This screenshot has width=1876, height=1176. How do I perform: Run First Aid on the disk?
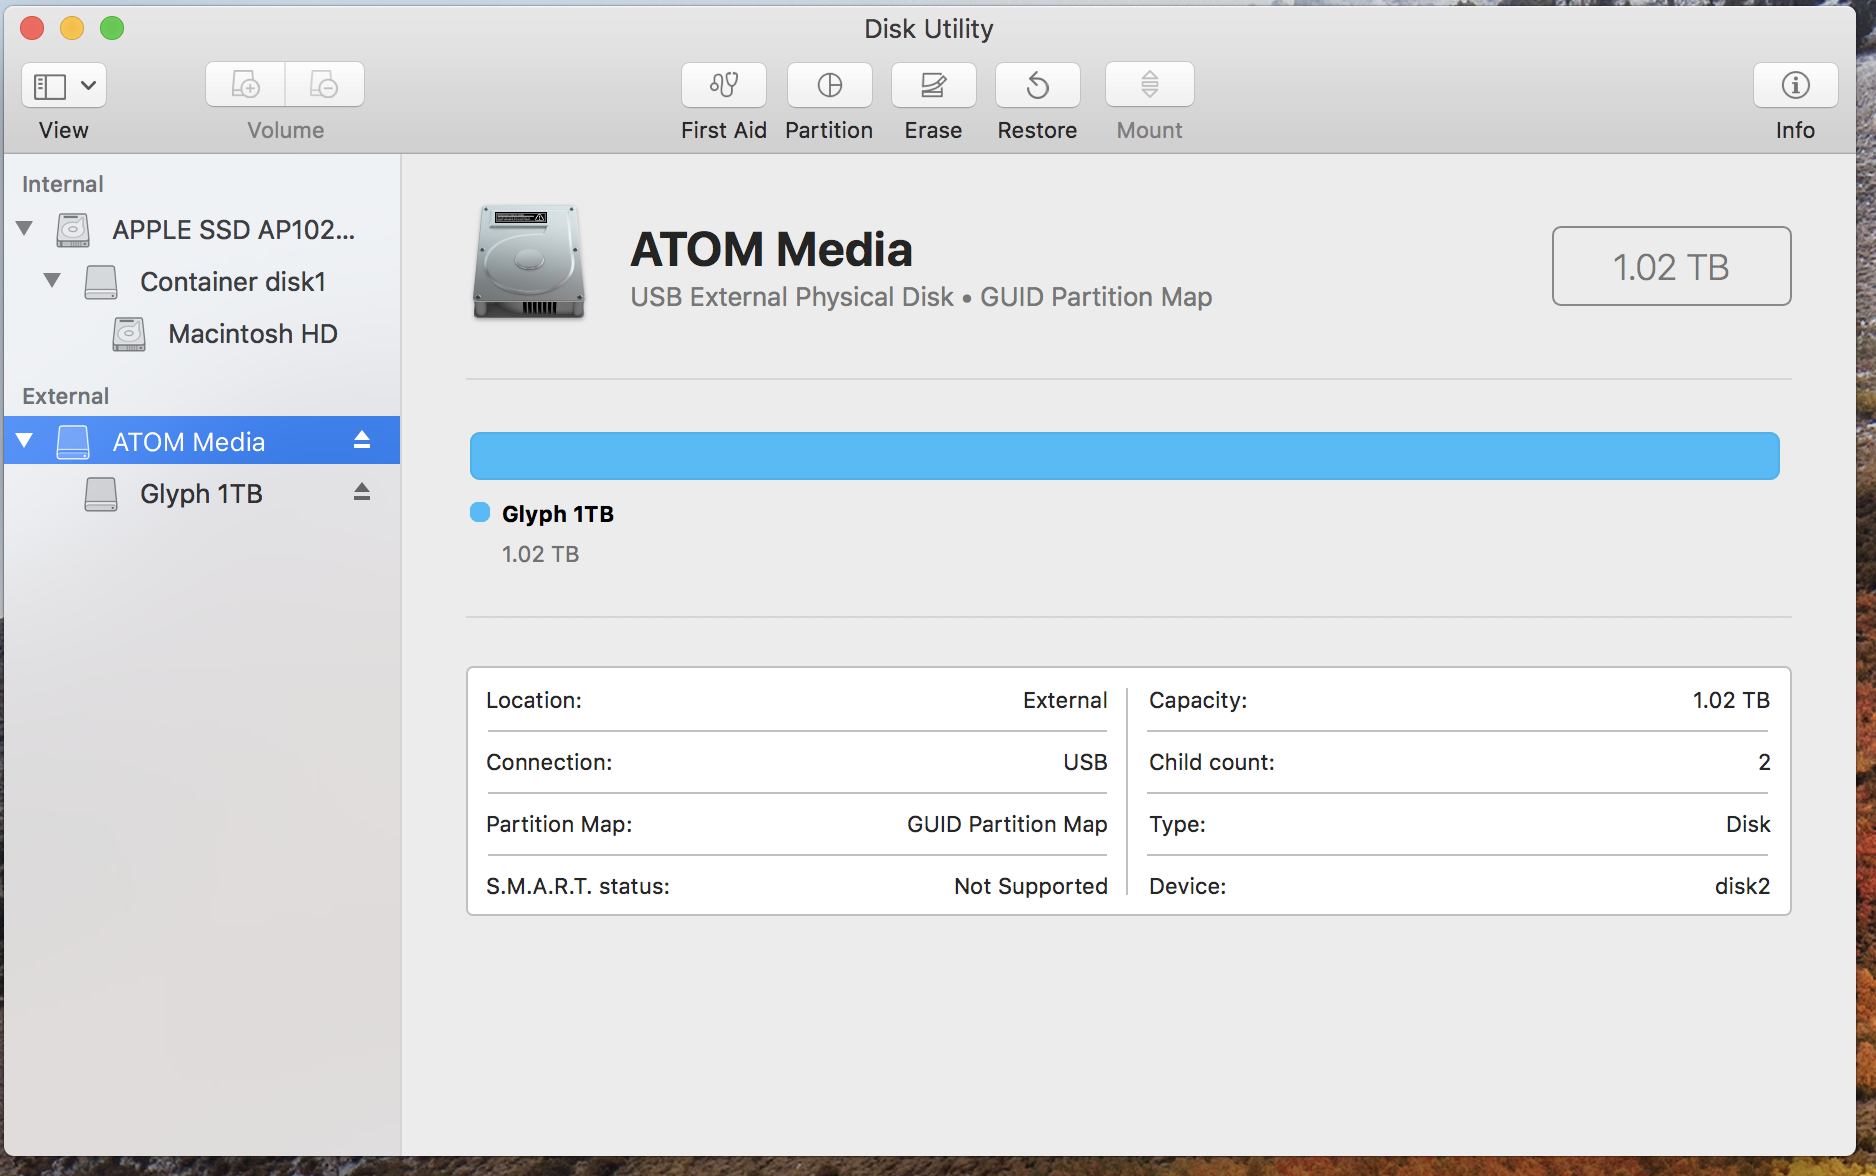(724, 85)
